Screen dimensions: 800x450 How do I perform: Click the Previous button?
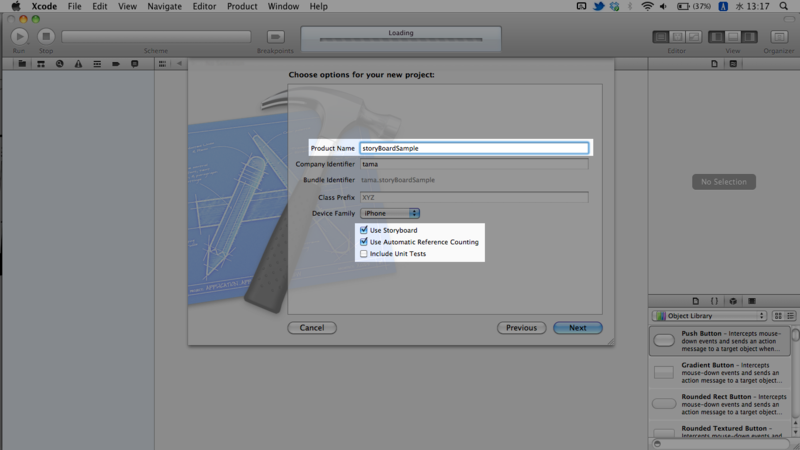click(521, 328)
